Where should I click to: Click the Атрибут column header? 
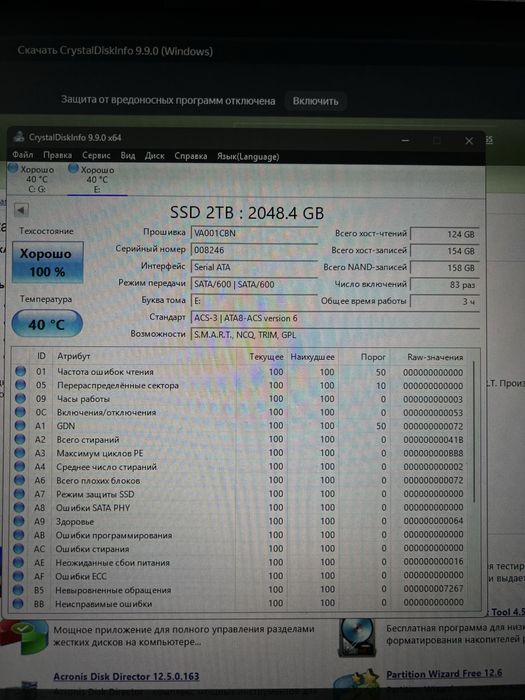point(74,356)
